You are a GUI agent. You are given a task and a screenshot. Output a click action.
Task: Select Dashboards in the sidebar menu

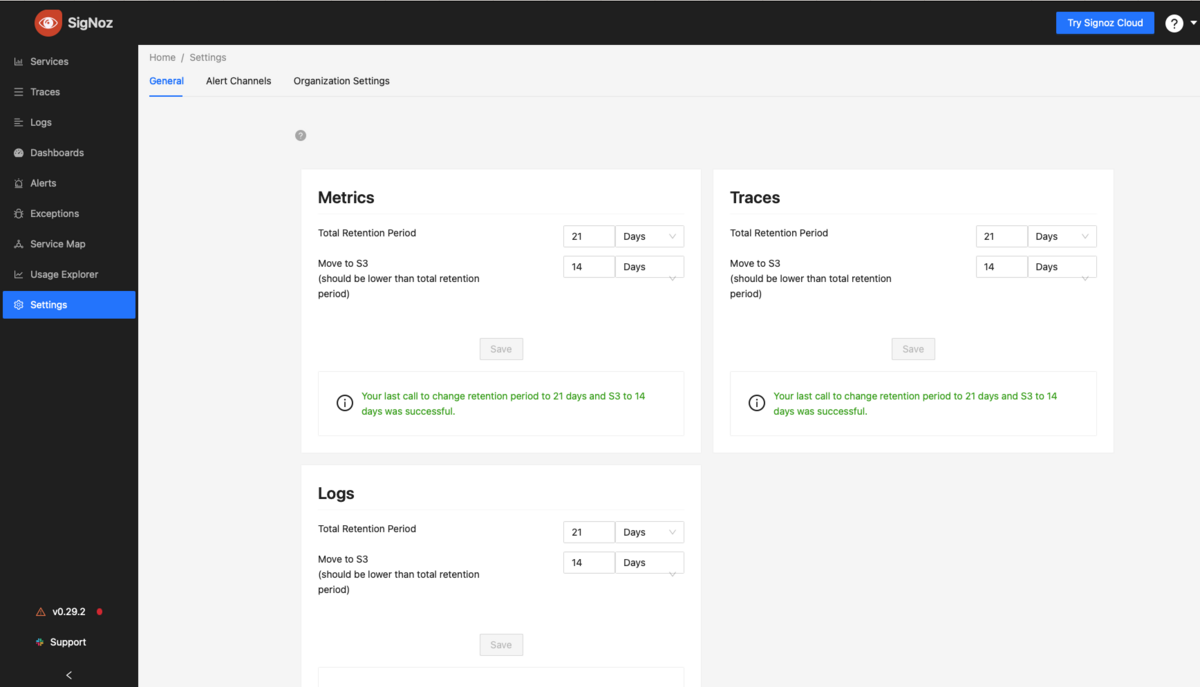tap(69, 153)
